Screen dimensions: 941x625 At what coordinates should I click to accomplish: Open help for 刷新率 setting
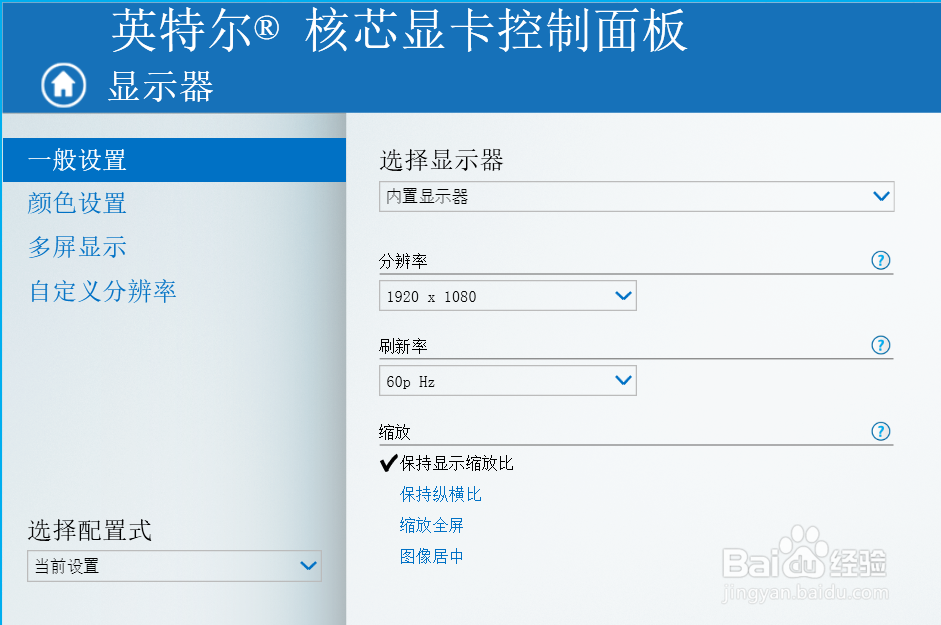point(880,345)
